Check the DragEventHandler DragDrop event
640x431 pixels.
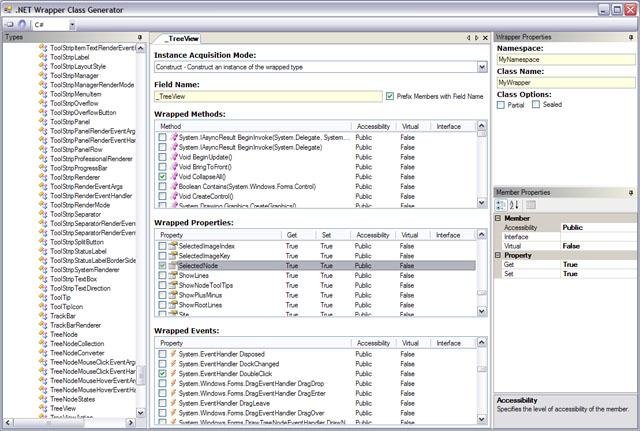pyautogui.click(x=162, y=383)
